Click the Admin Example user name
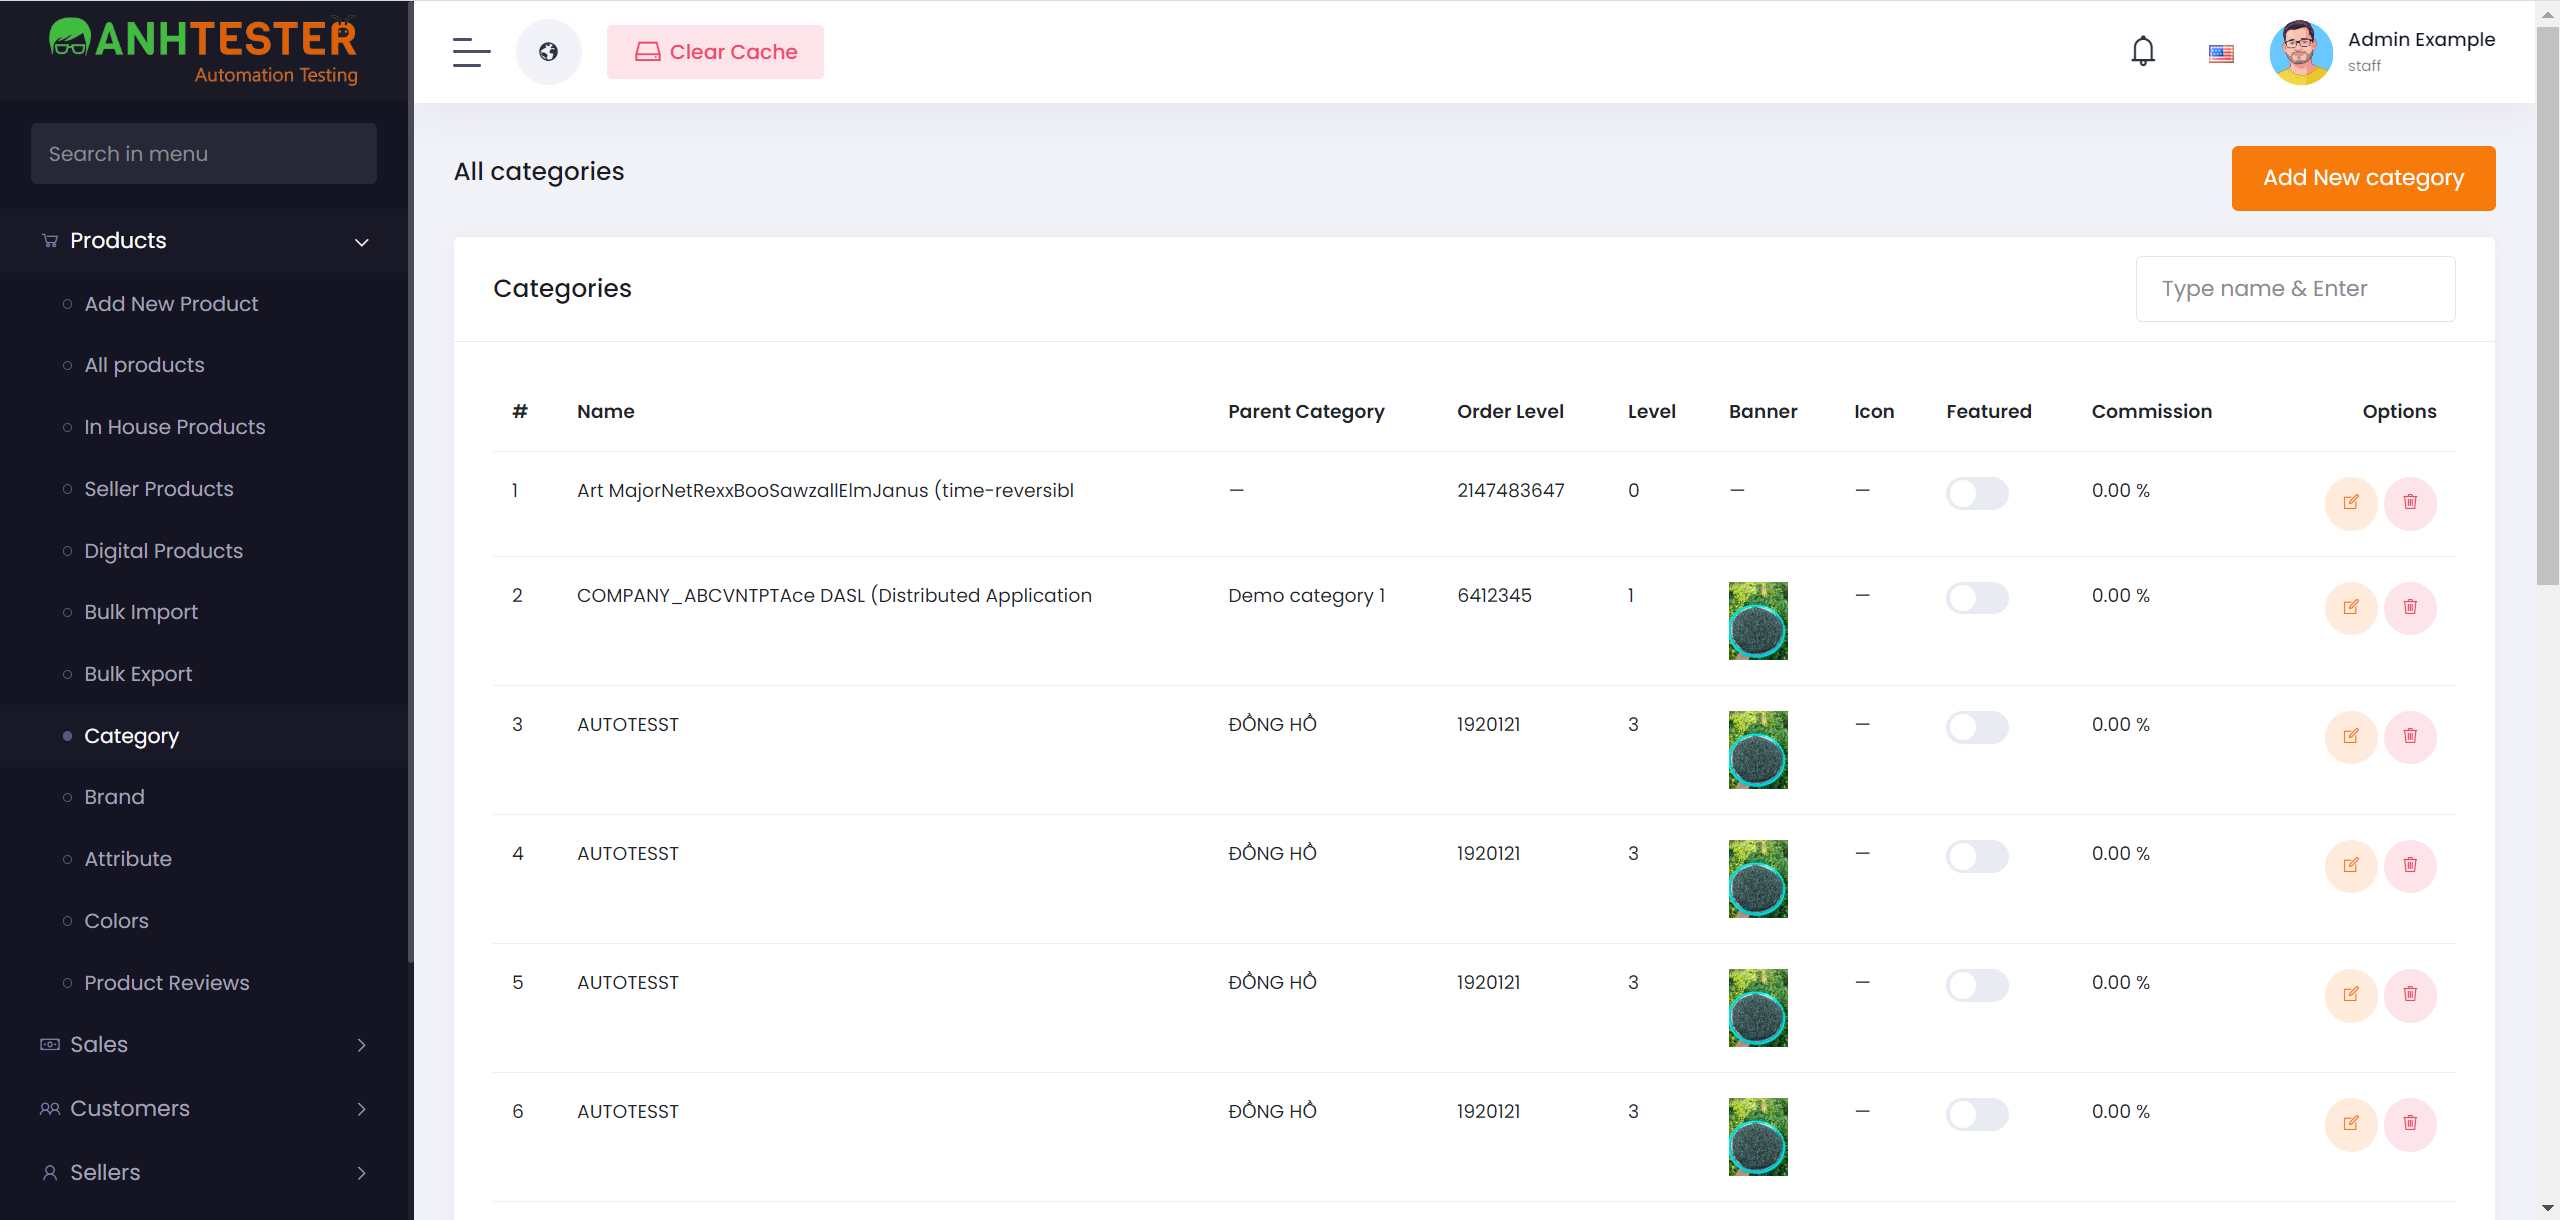The height and width of the screenshot is (1220, 2560). (2421, 40)
